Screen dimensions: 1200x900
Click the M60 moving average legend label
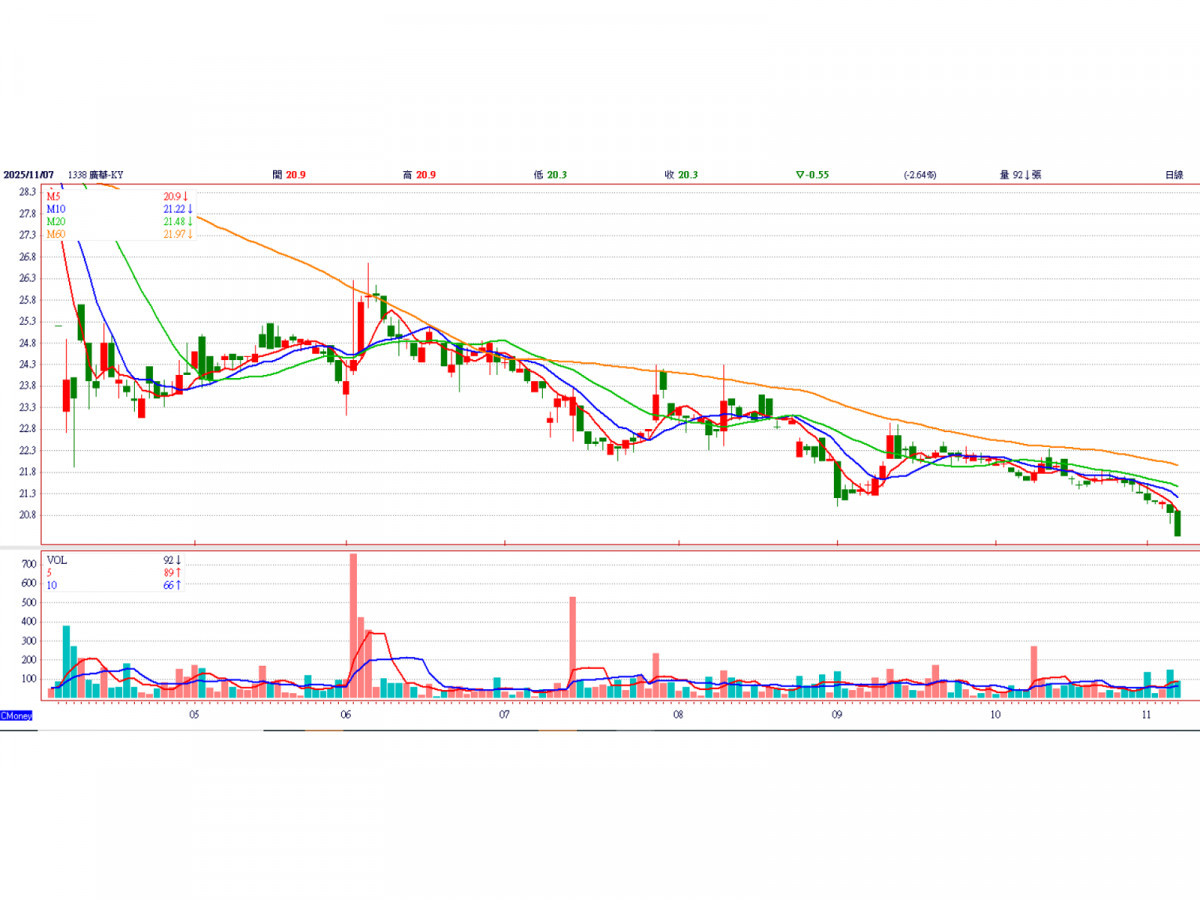(55, 234)
